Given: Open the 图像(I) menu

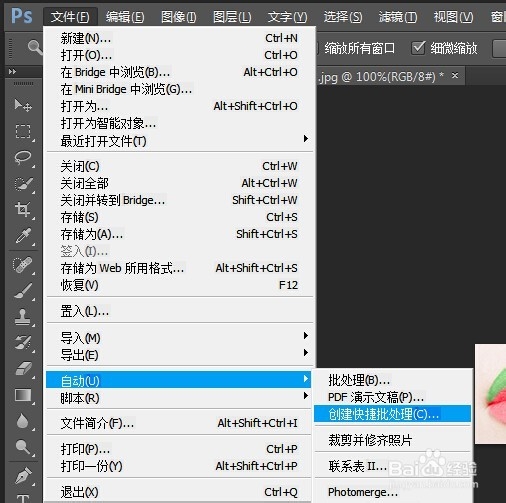Looking at the screenshot, I should [178, 16].
